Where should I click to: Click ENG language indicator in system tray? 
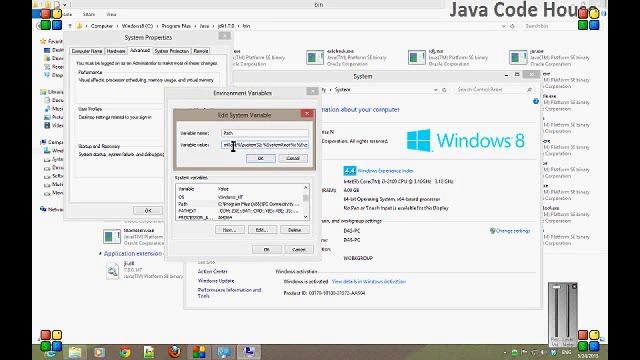pos(567,352)
